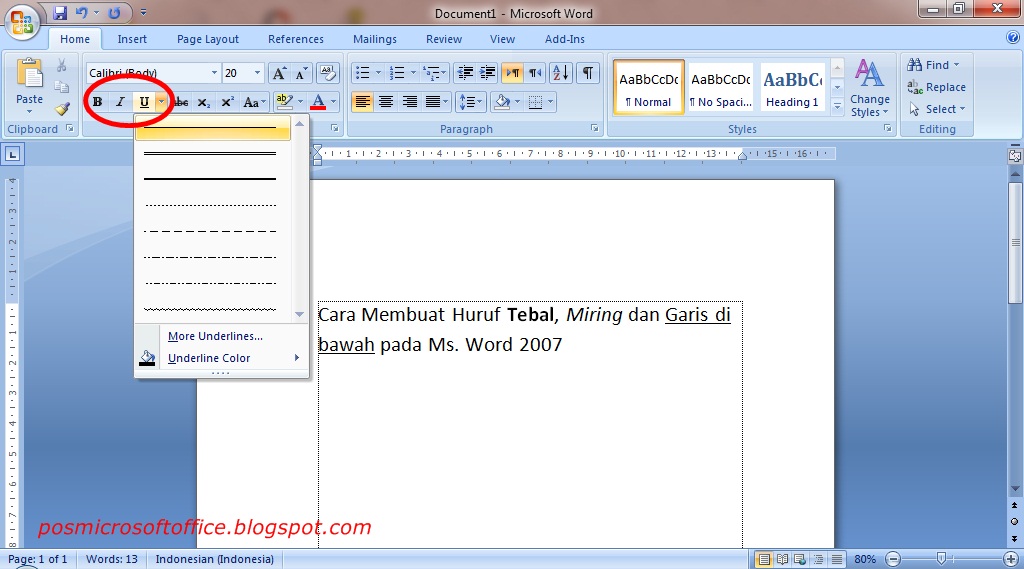Apply the No Spacing style
Image resolution: width=1024 pixels, height=569 pixels.
721,88
